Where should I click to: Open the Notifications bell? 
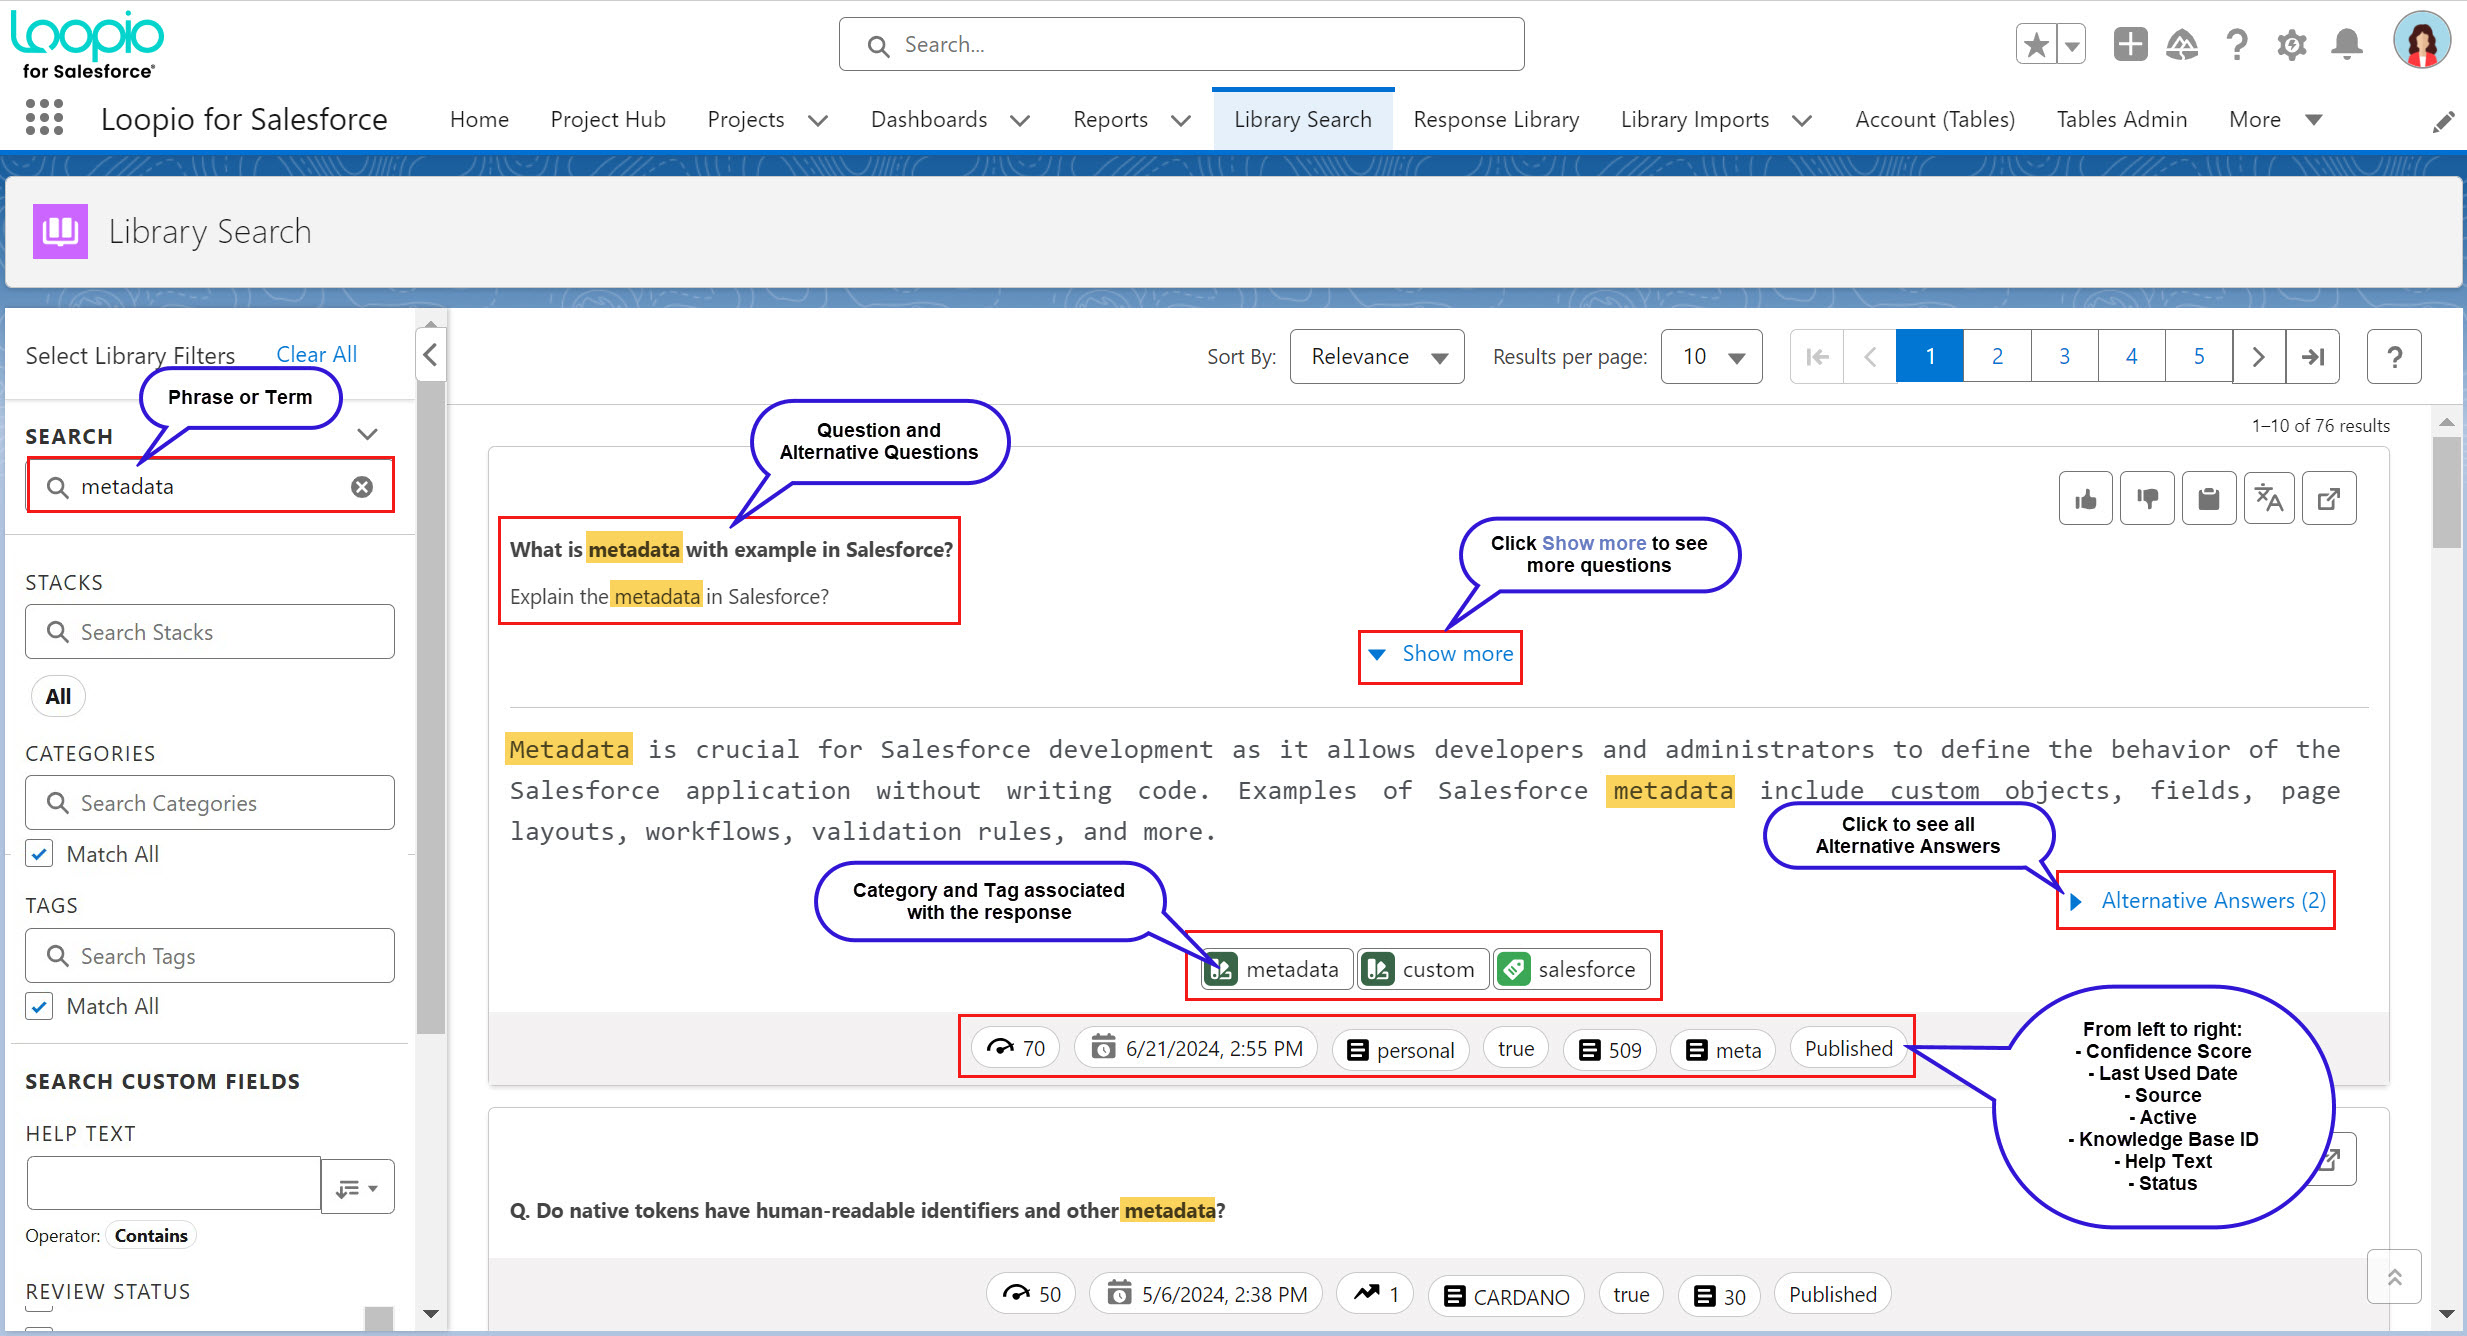tap(2346, 45)
